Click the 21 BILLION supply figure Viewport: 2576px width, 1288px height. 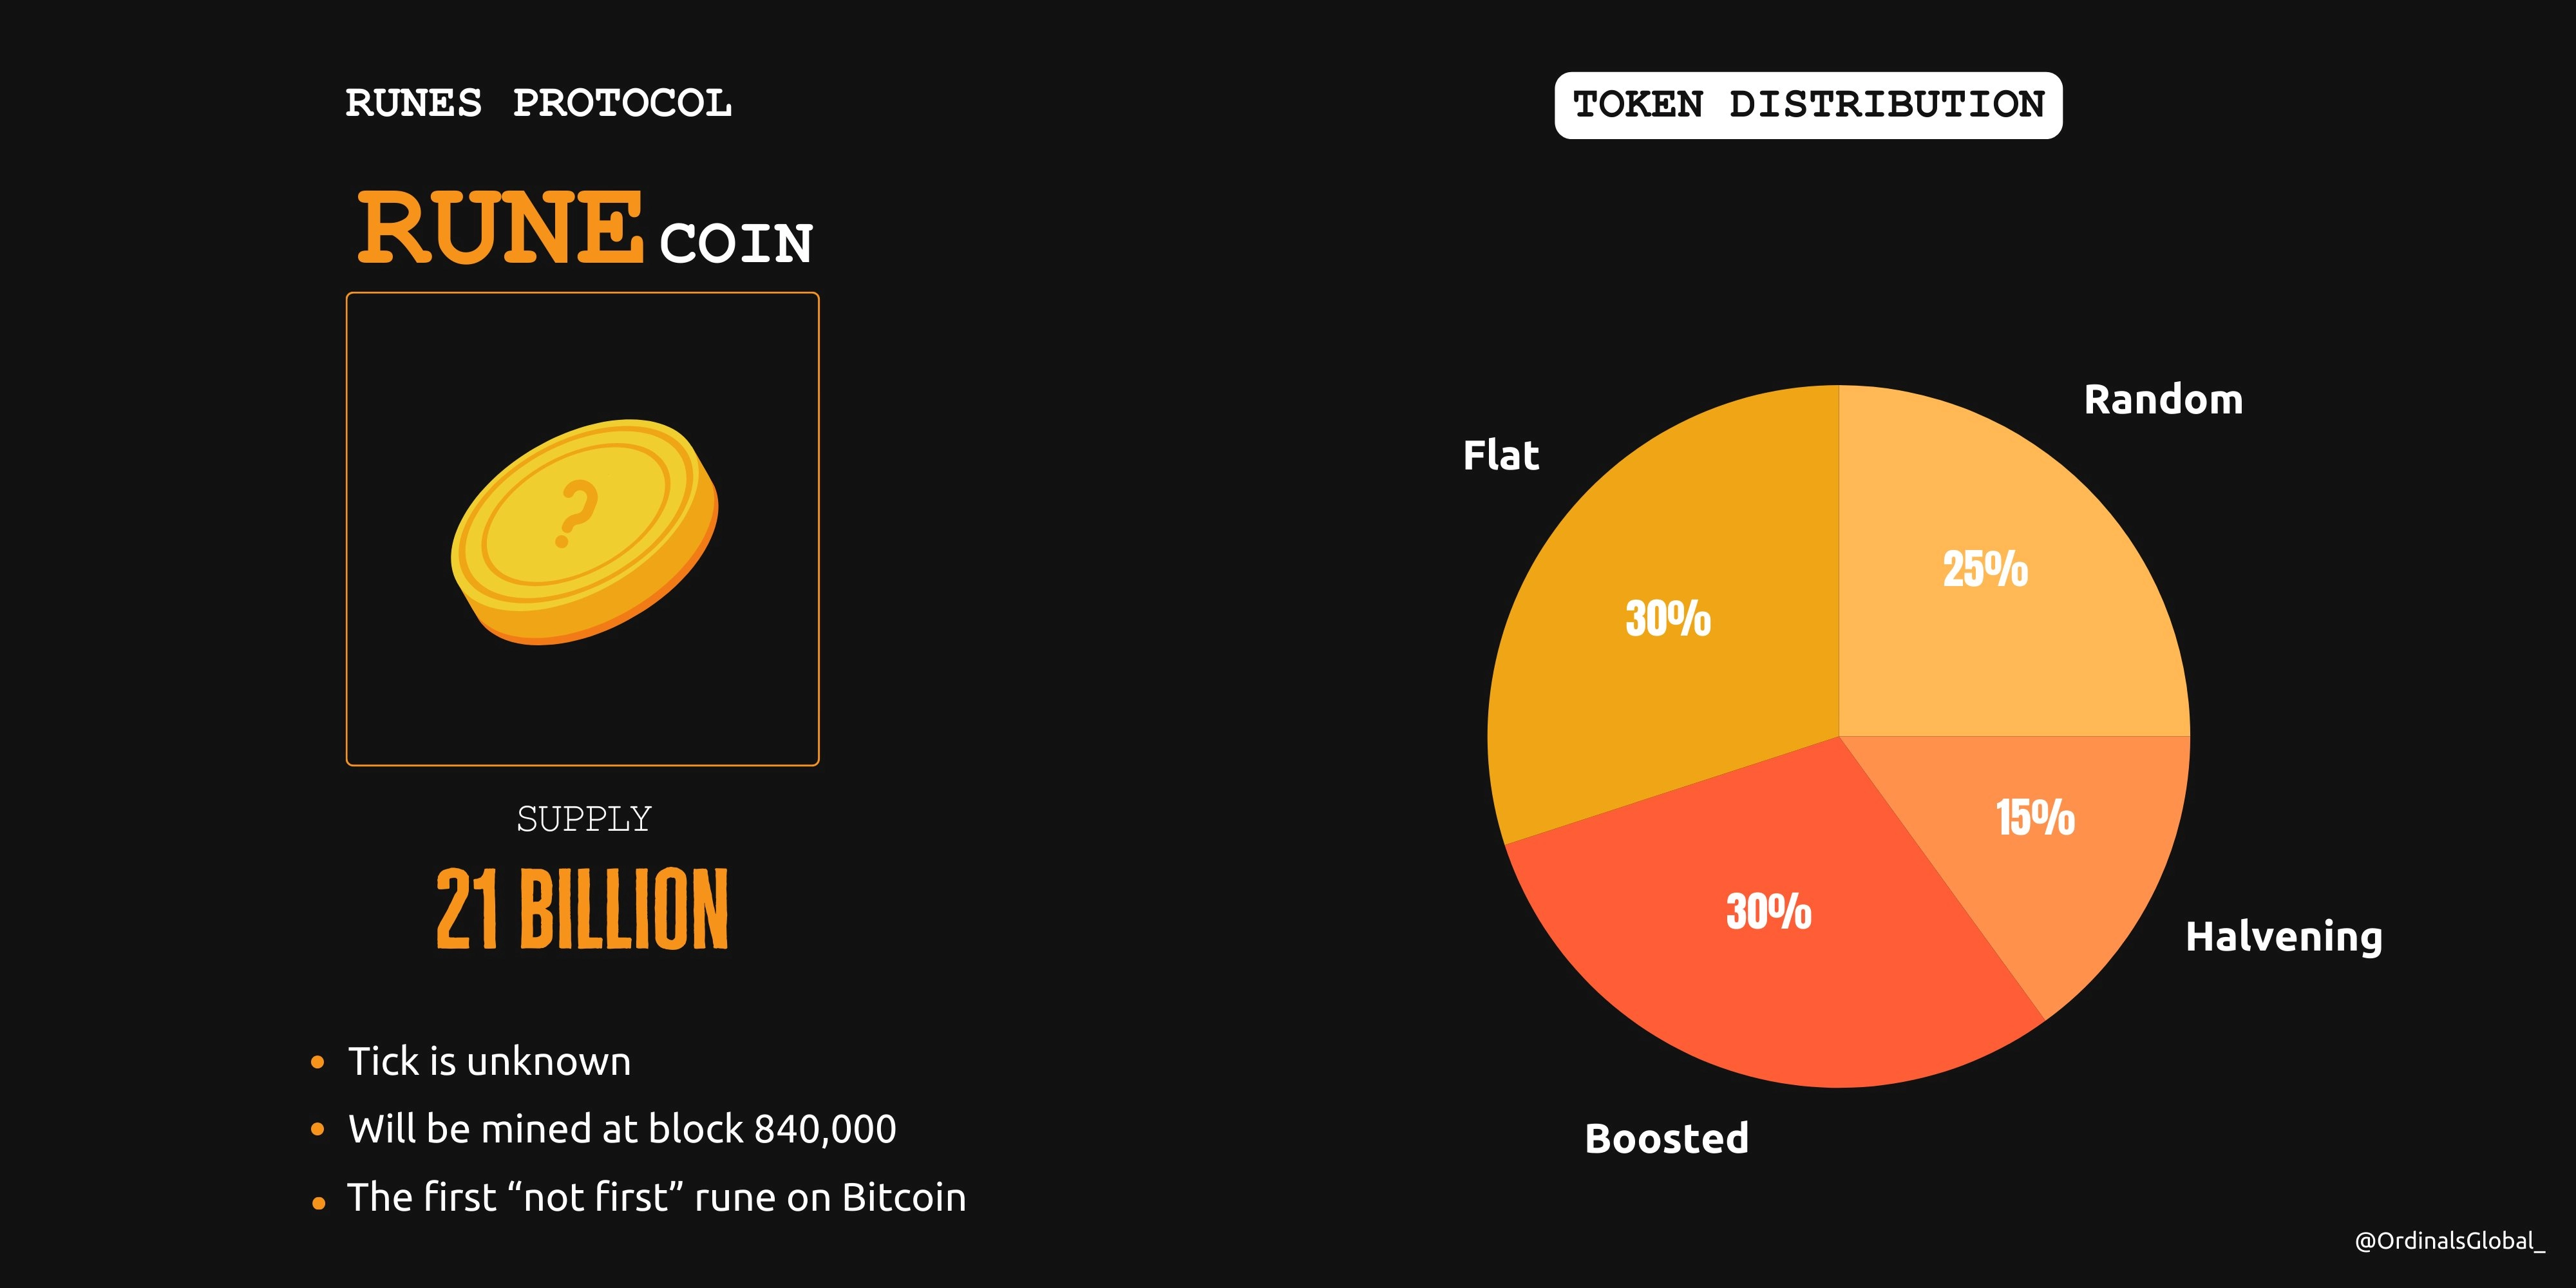(582, 909)
